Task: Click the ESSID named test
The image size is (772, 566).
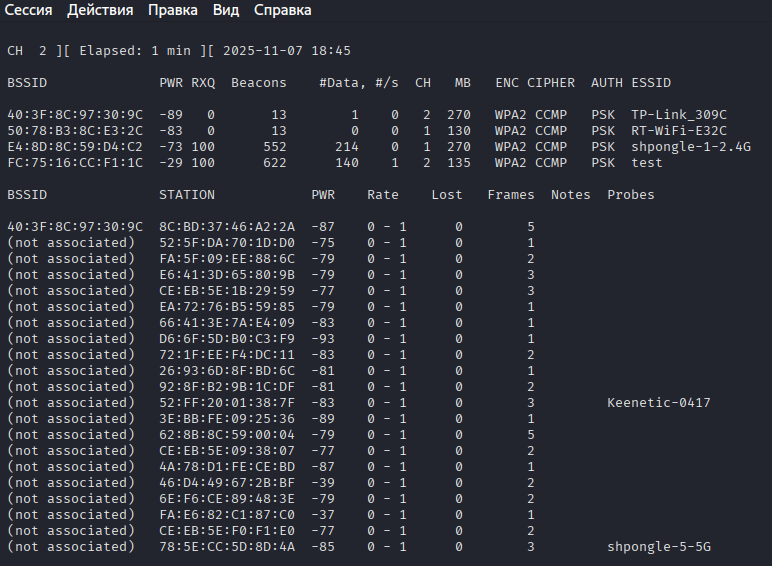Action: click(x=646, y=162)
